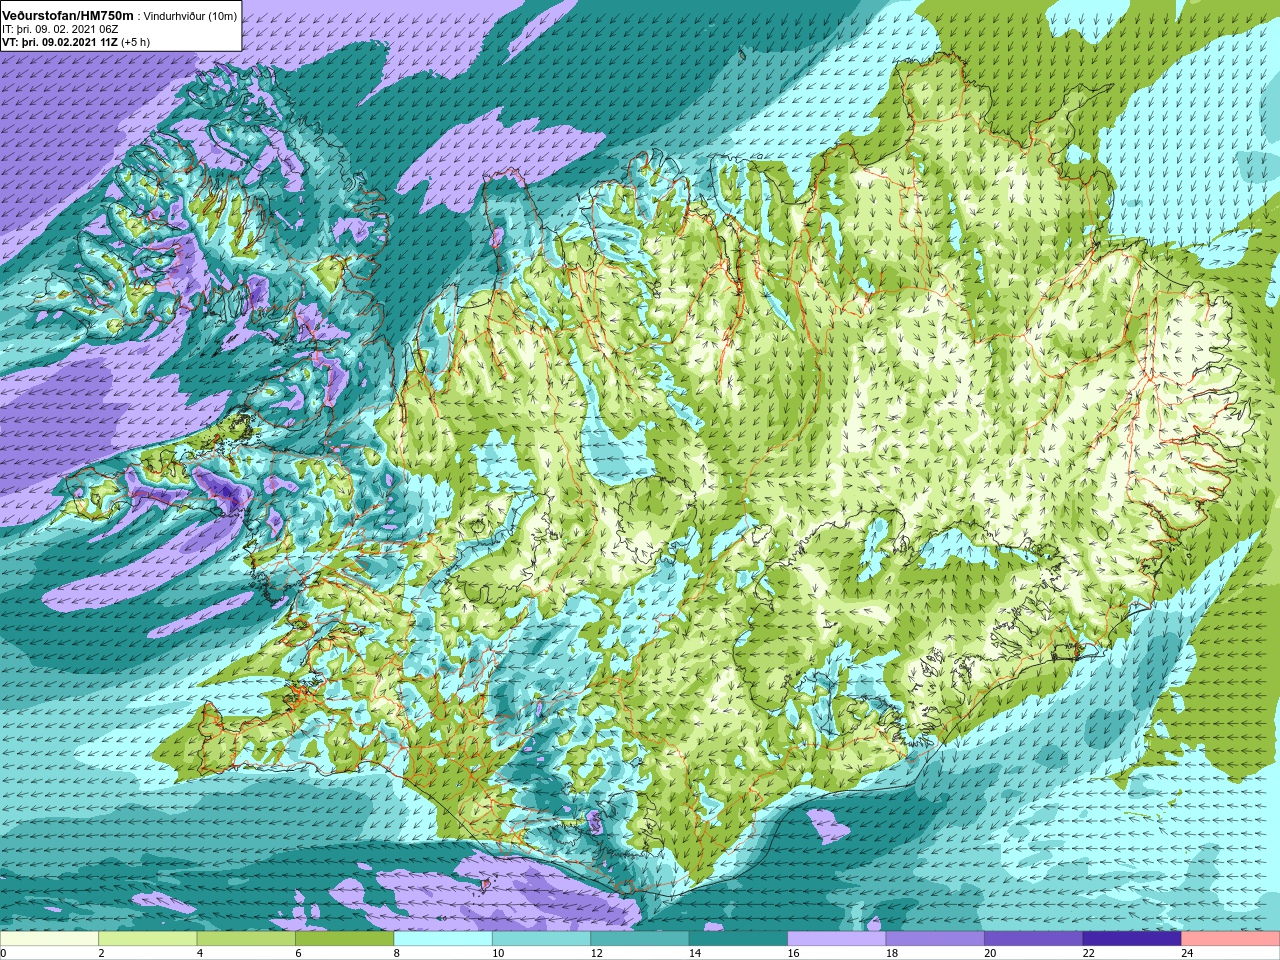The width and height of the screenshot is (1280, 960).
Task: Click the "Veðurstofan/HM750m" title text
Action: [68, 15]
